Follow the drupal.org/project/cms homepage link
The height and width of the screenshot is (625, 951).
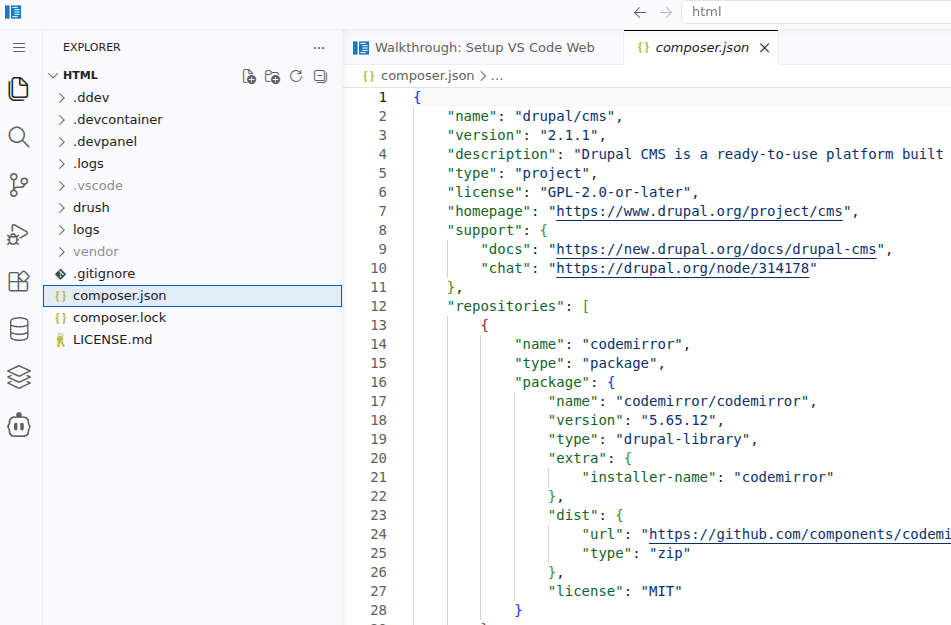699,211
